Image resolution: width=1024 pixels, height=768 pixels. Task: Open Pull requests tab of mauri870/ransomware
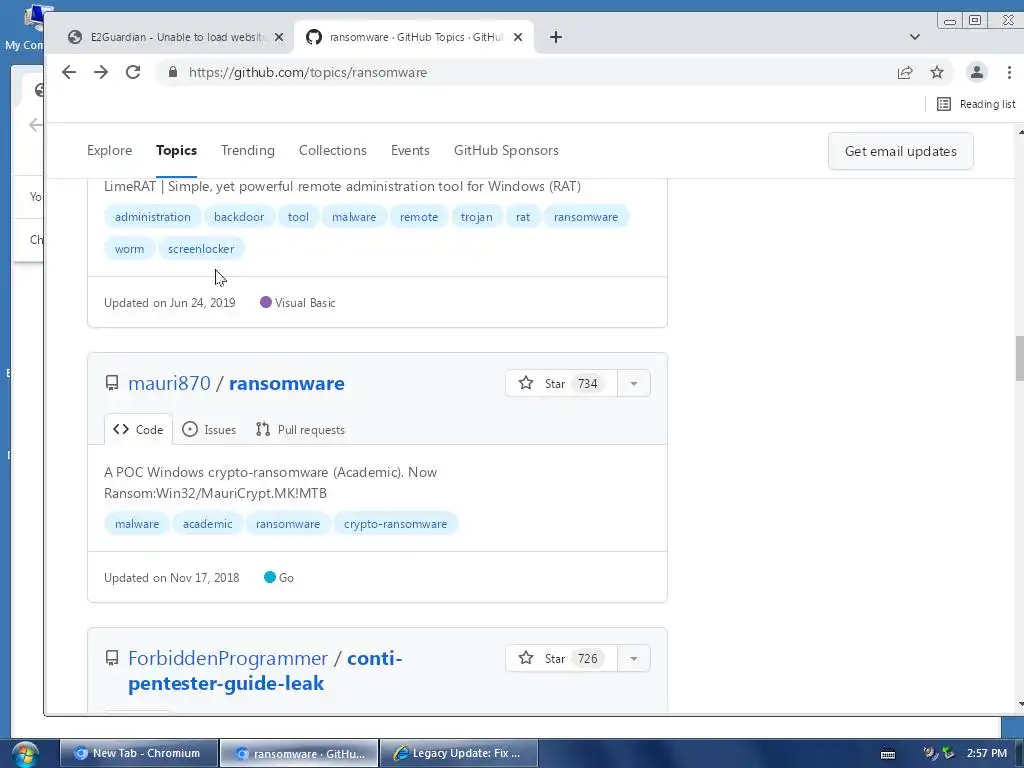point(300,430)
